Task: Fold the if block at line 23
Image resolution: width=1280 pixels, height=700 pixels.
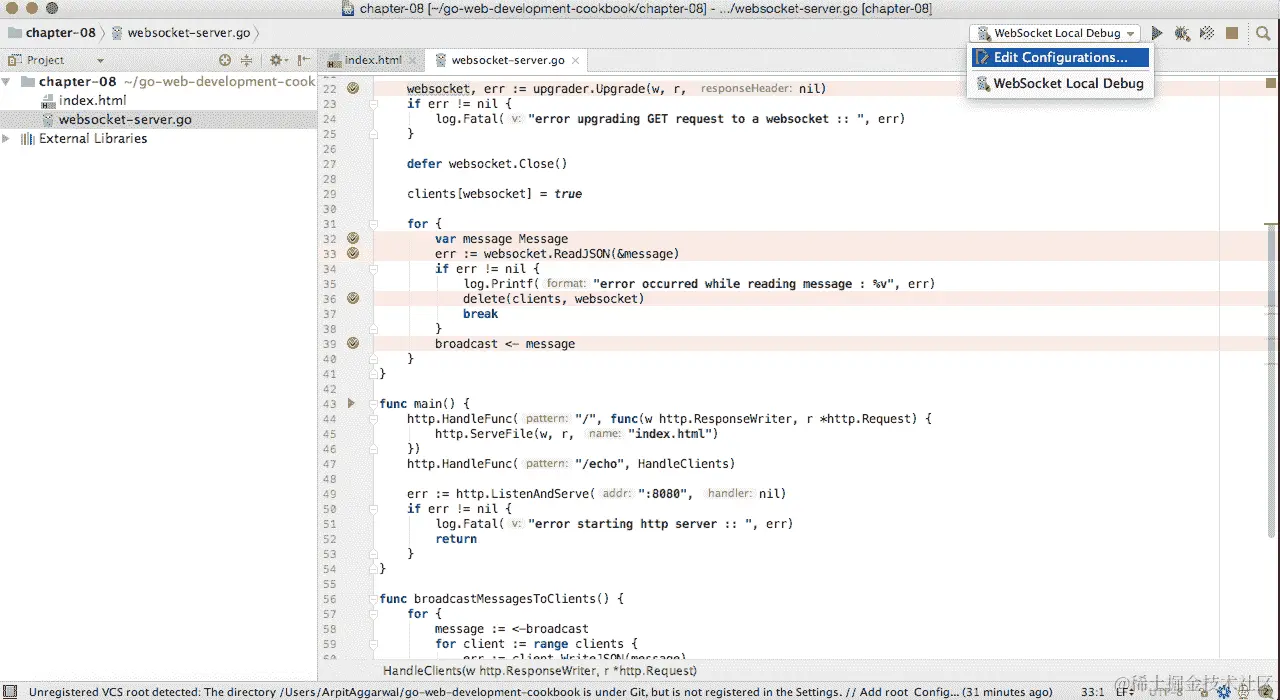Action: coord(372,103)
